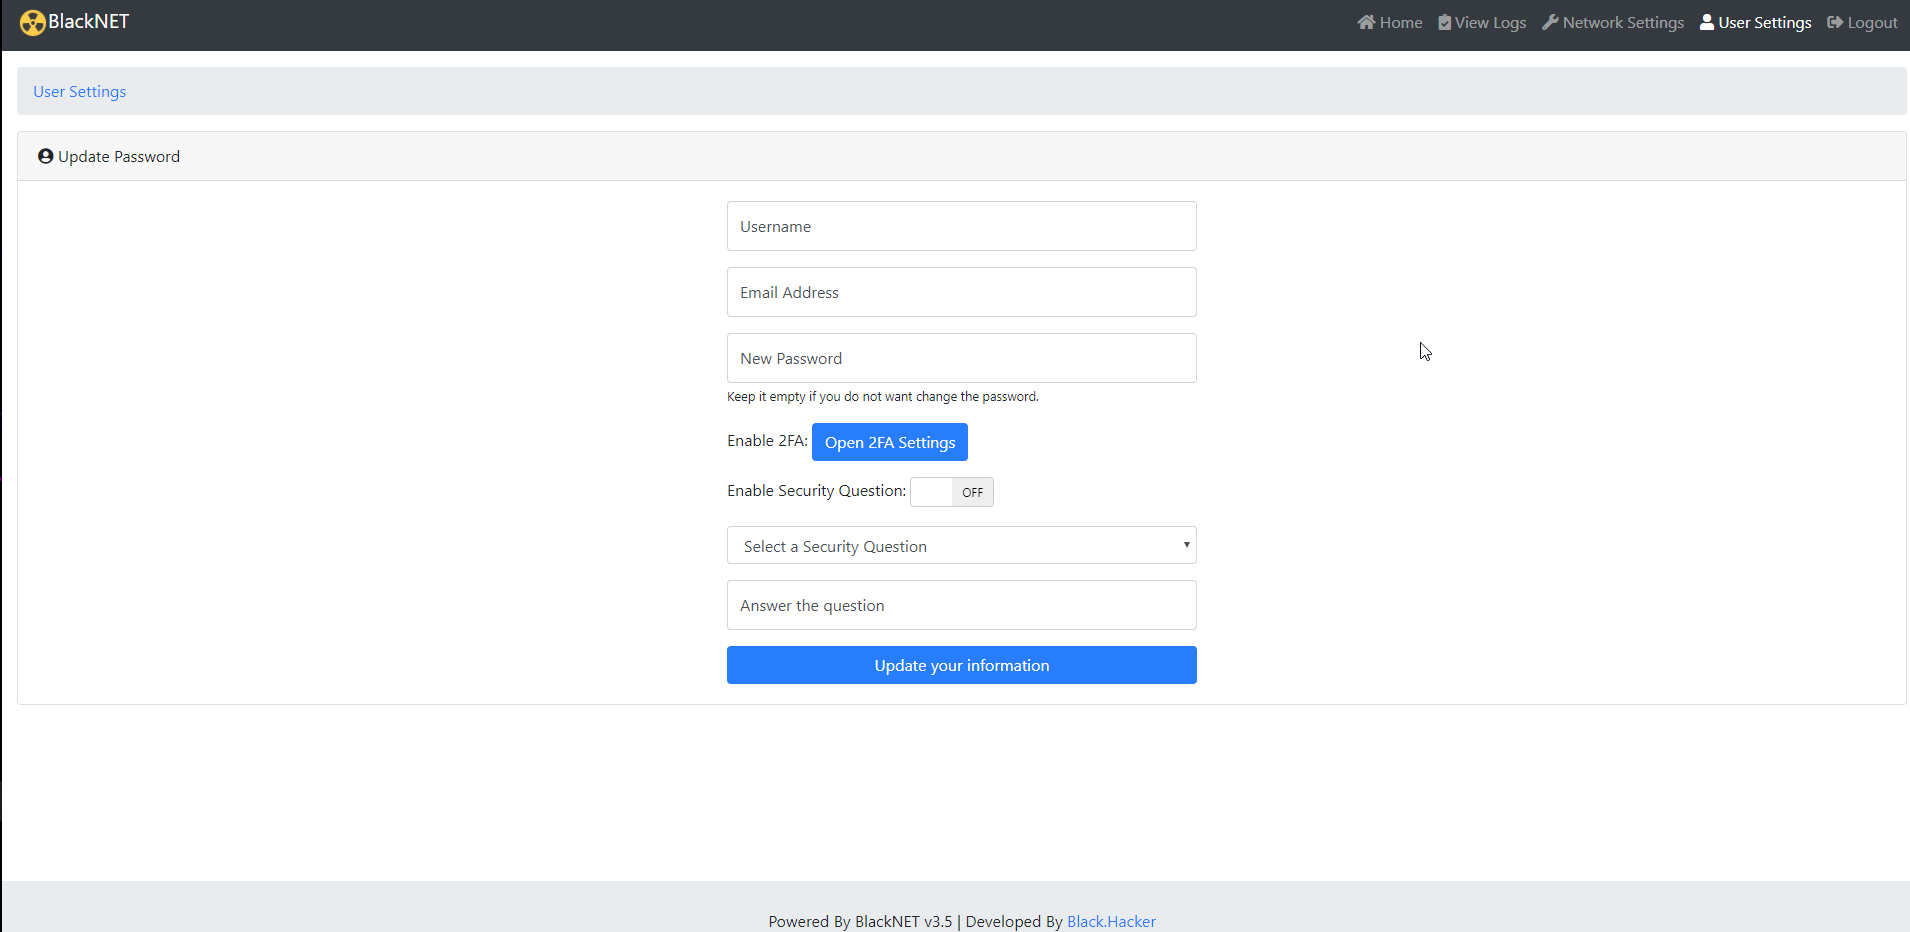Click the Answer the question field
This screenshot has height=932, width=1910.
coord(961,605)
